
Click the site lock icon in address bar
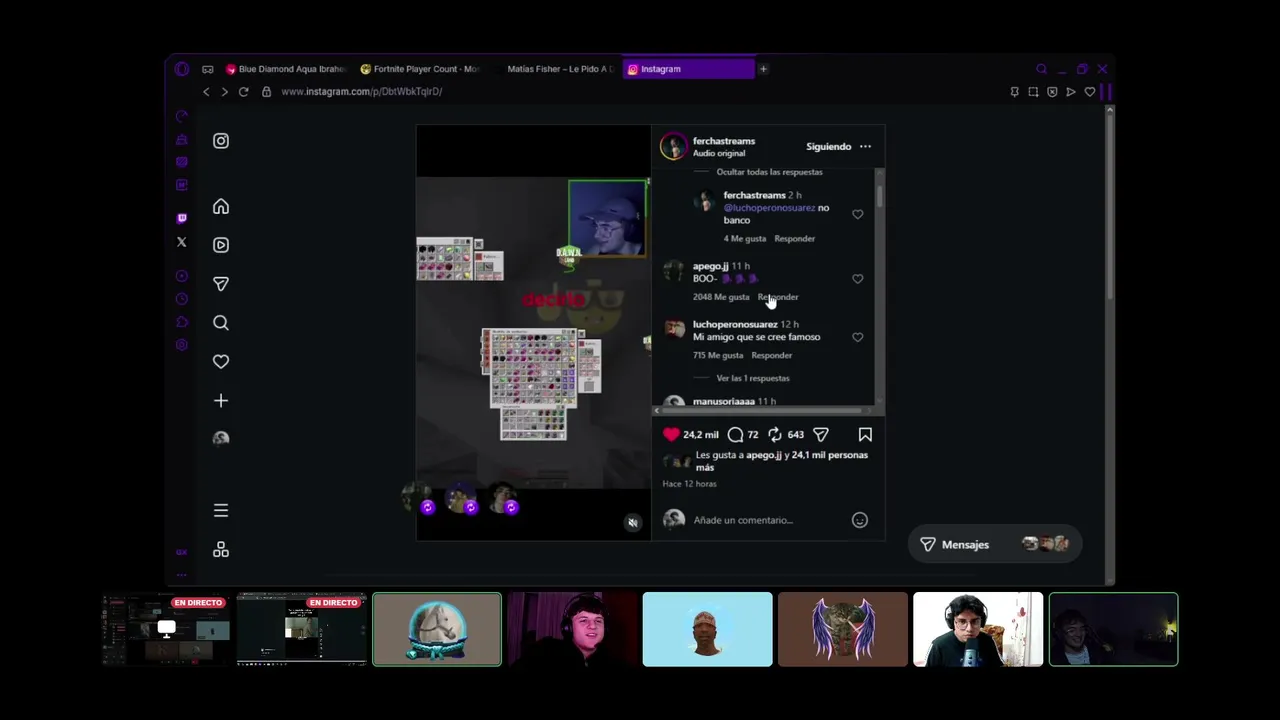click(266, 92)
